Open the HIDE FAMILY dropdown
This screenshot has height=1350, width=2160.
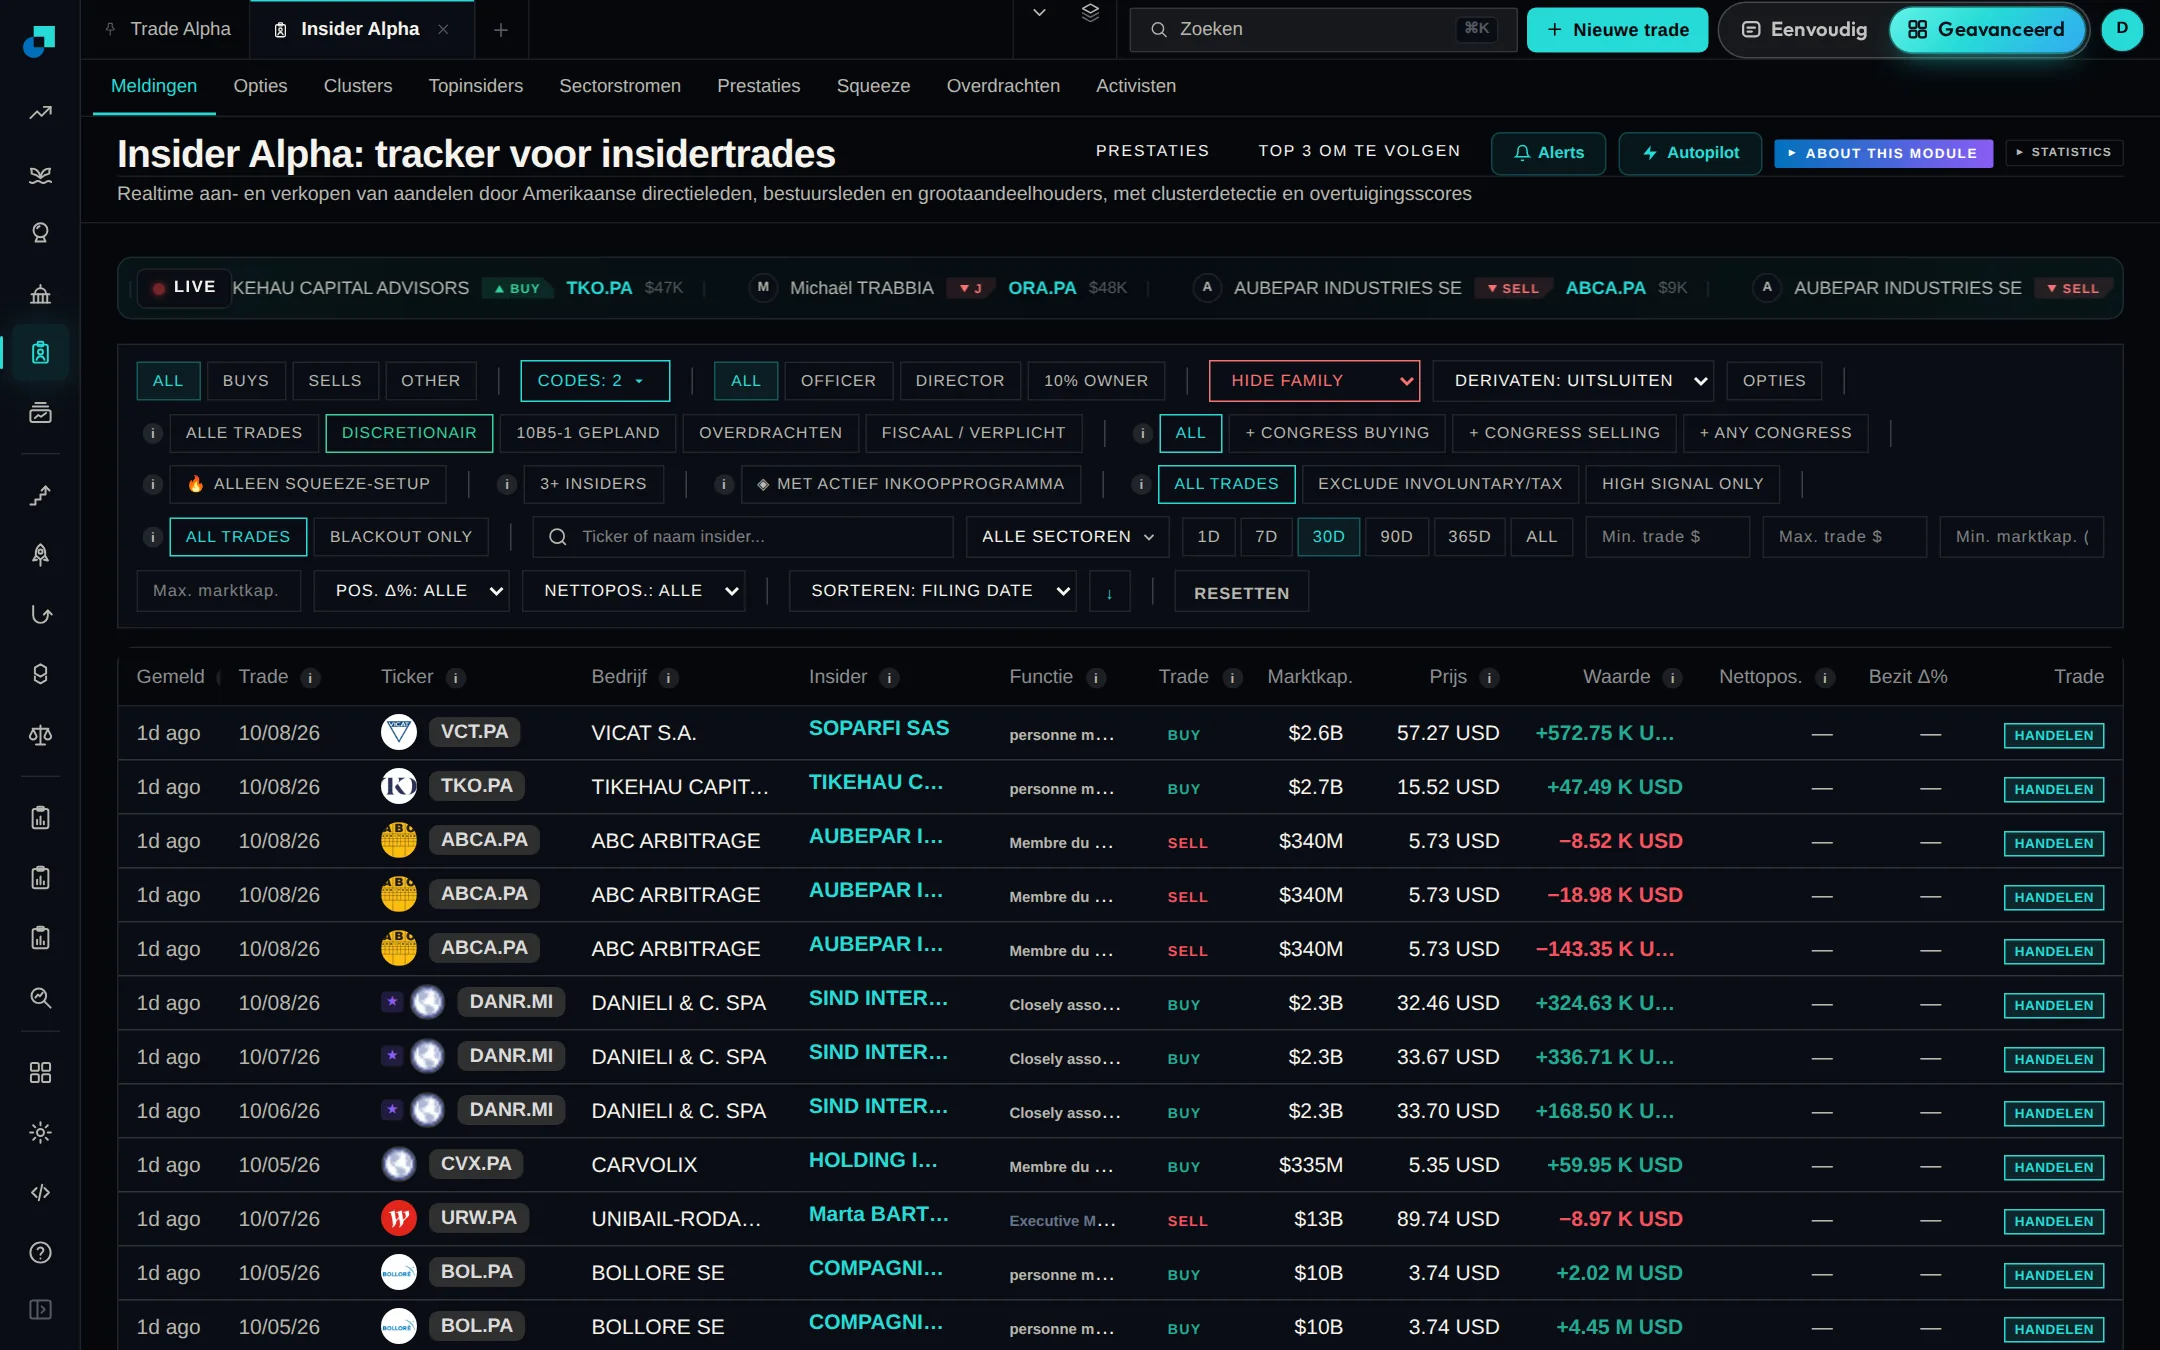pyautogui.click(x=1314, y=381)
